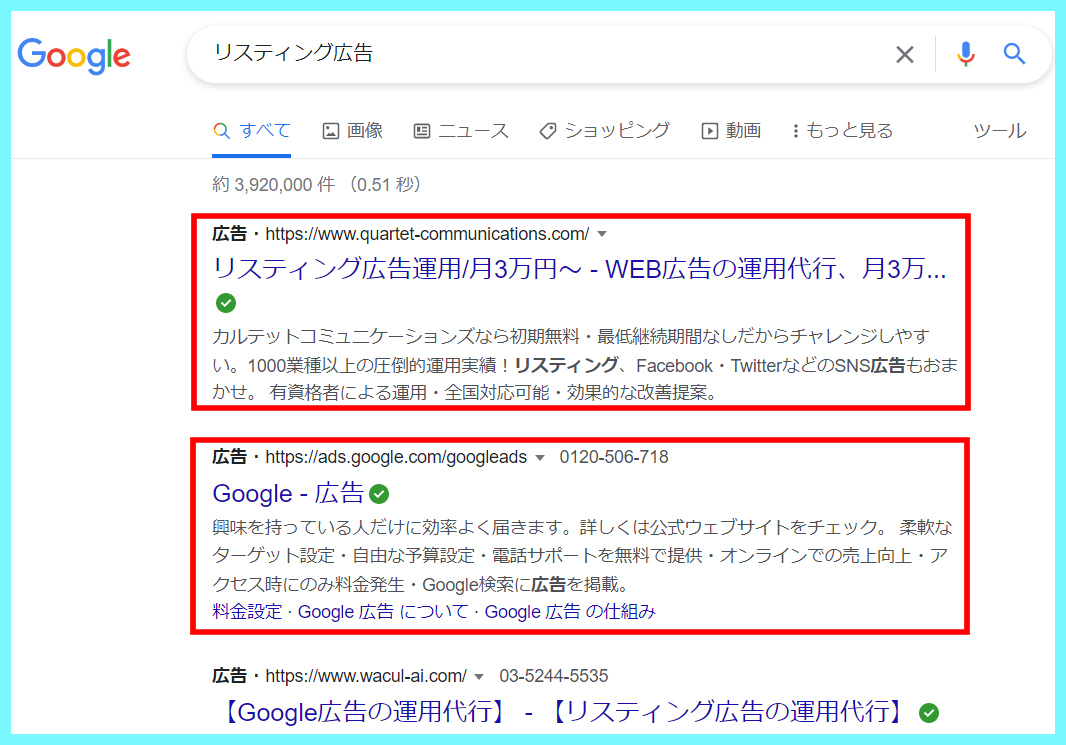Open the 【Google広告の運用代行】 ad title
The width and height of the screenshot is (1066, 745).
pyautogui.click(x=563, y=712)
